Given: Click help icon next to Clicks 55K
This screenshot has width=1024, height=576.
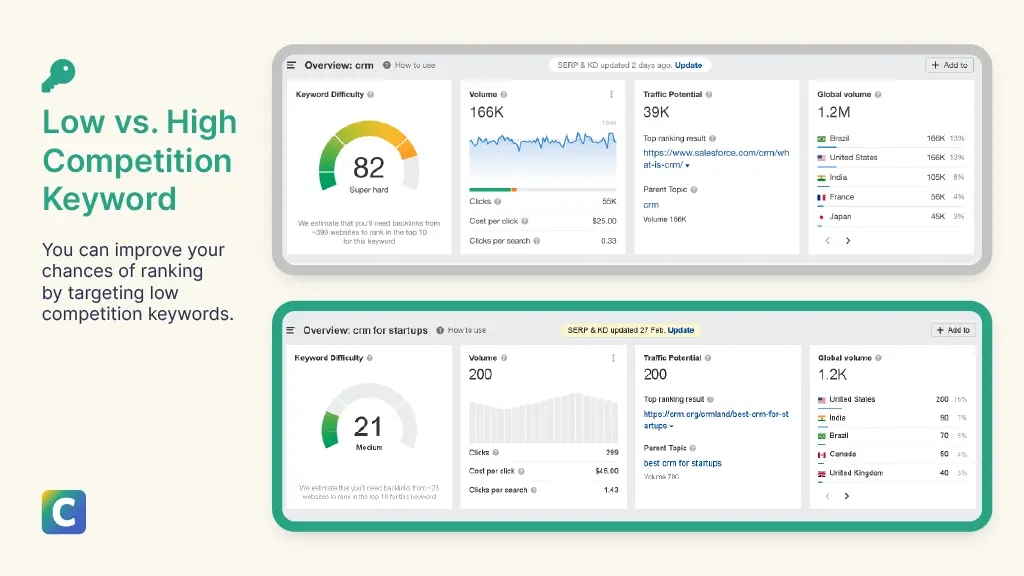Looking at the screenshot, I should pyautogui.click(x=498, y=202).
